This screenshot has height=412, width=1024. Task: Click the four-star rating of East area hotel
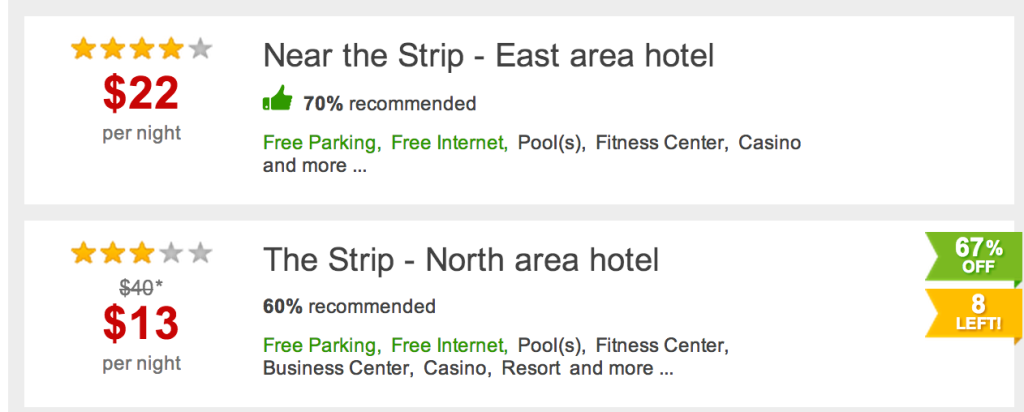142,49
